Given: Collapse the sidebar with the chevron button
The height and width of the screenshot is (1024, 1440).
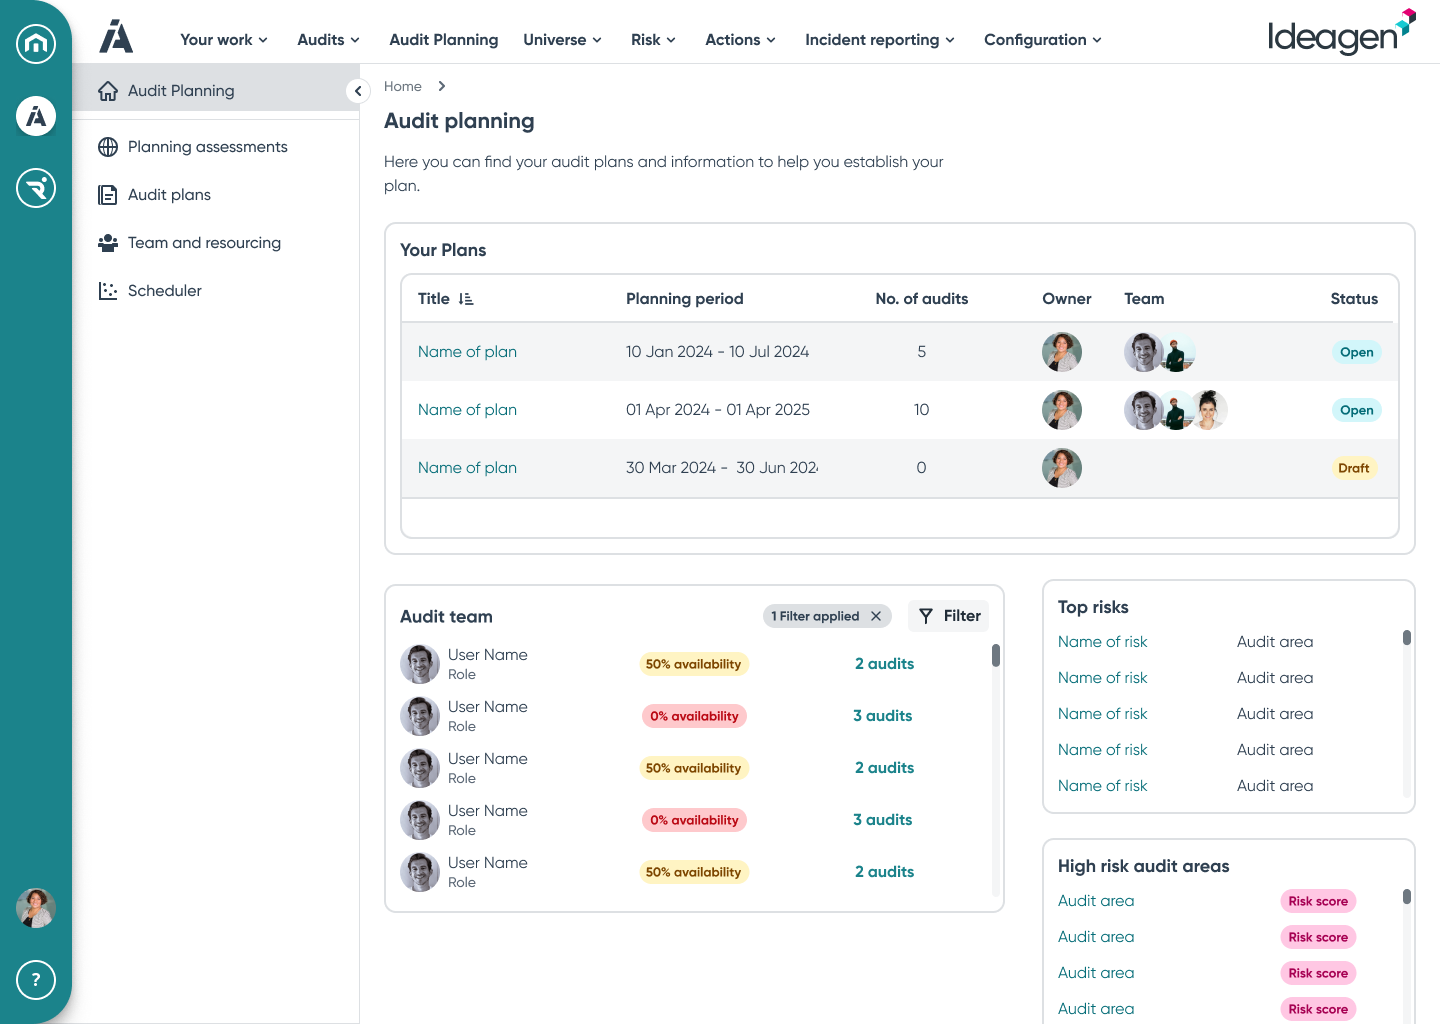Looking at the screenshot, I should point(358,91).
